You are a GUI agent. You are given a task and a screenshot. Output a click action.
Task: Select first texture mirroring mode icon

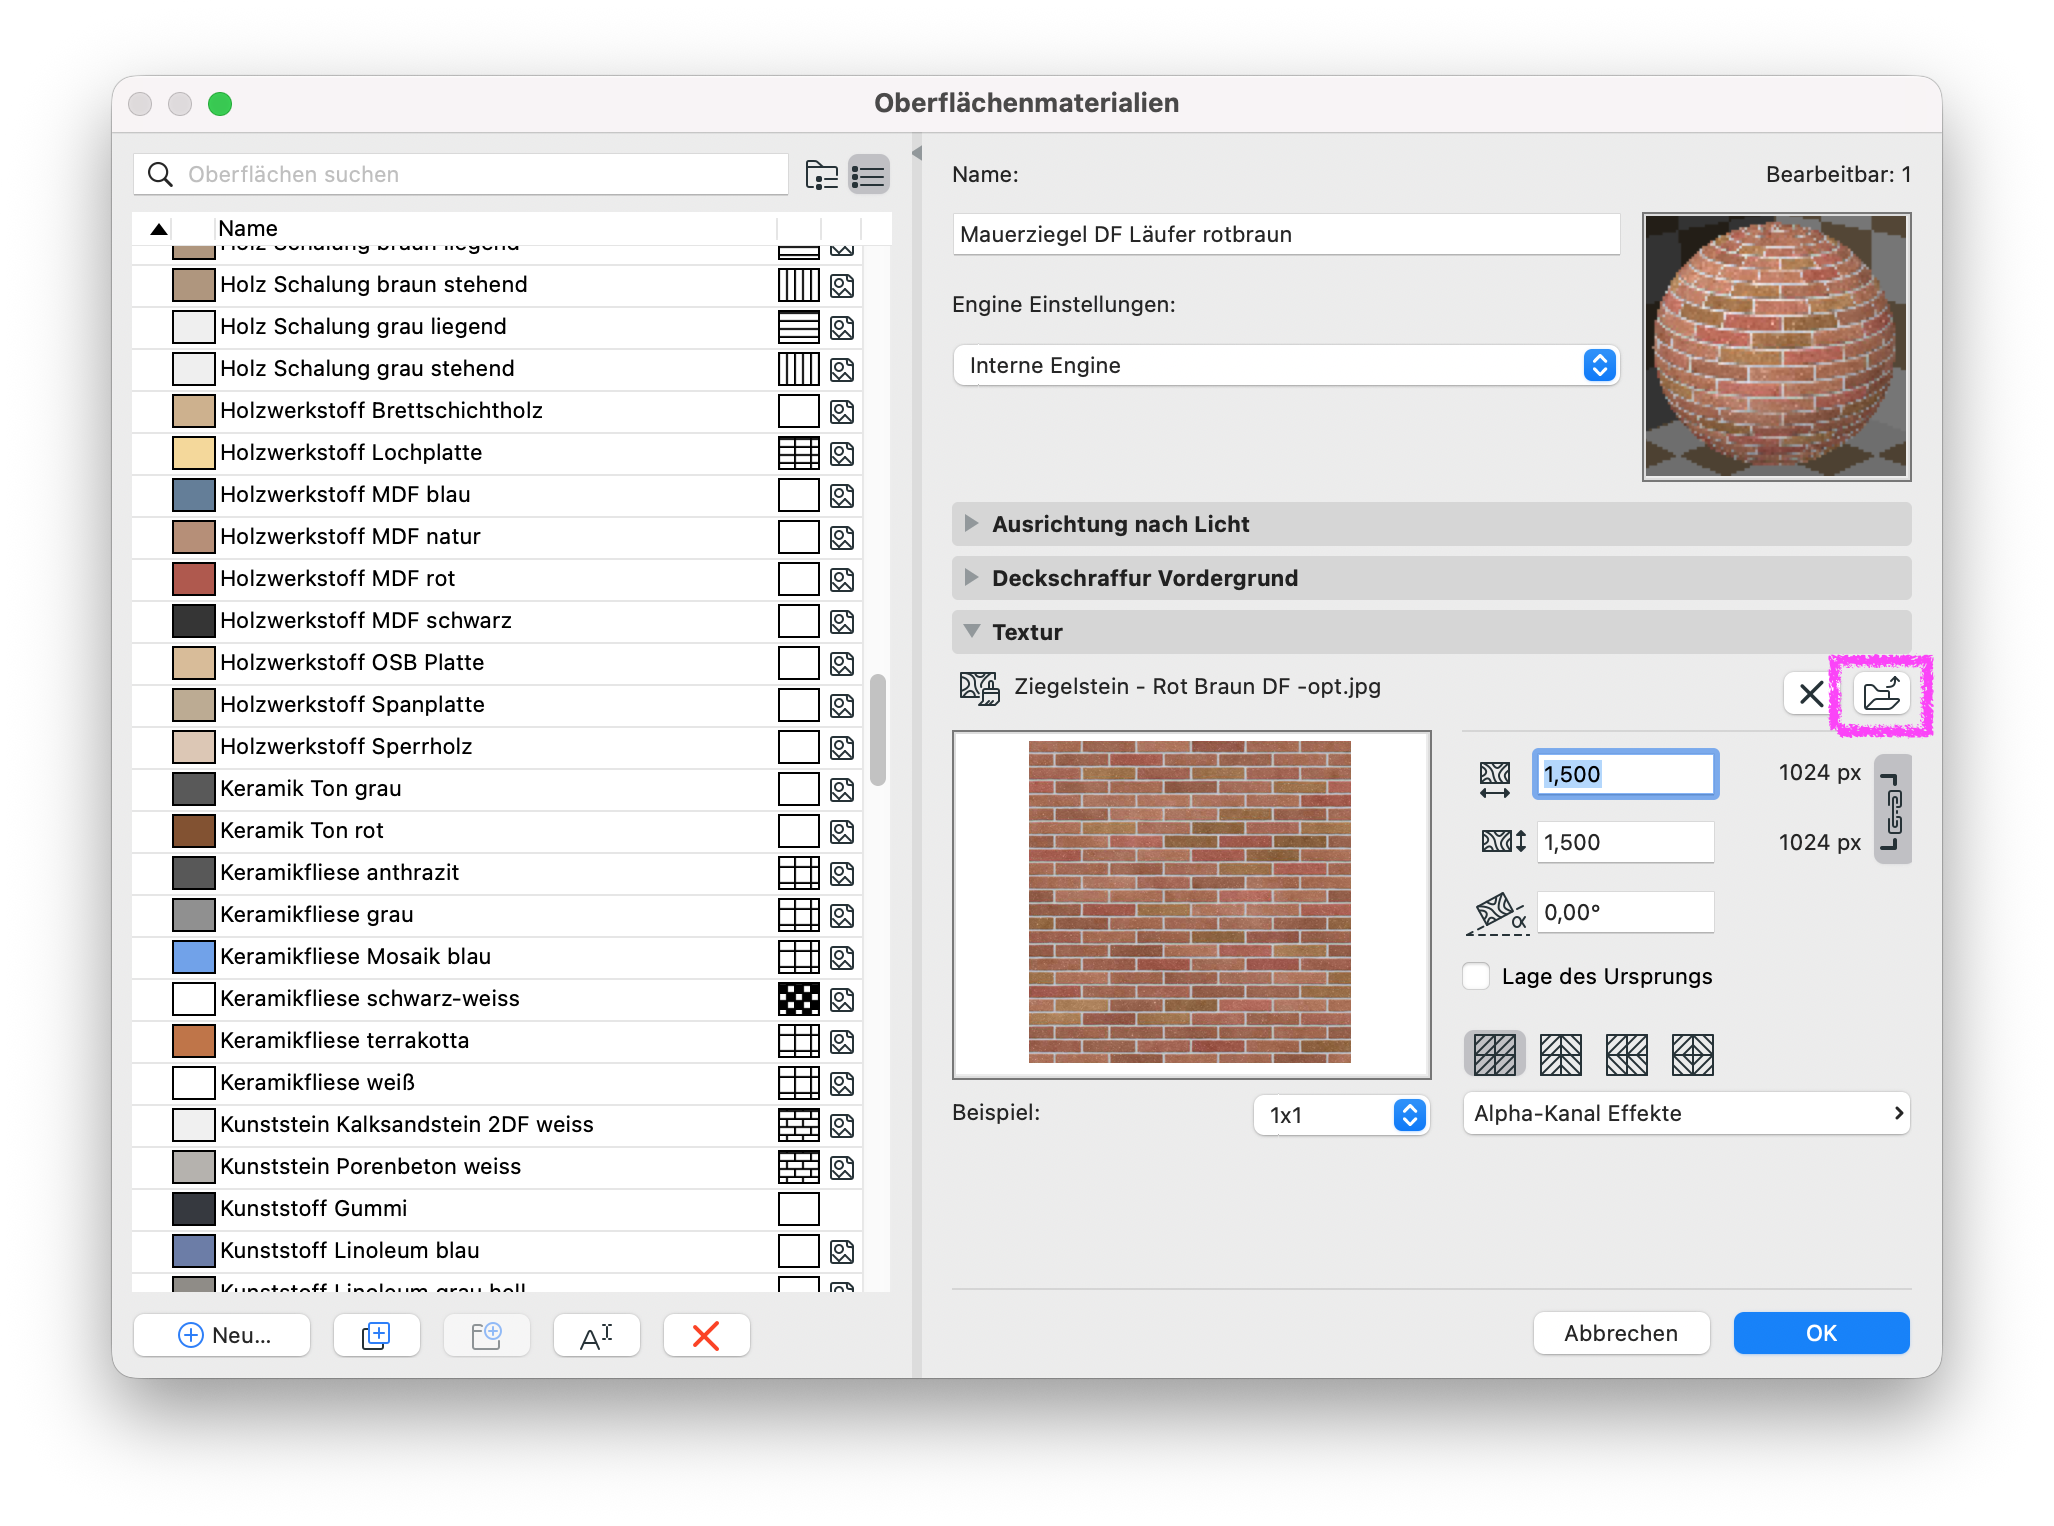1495,1054
